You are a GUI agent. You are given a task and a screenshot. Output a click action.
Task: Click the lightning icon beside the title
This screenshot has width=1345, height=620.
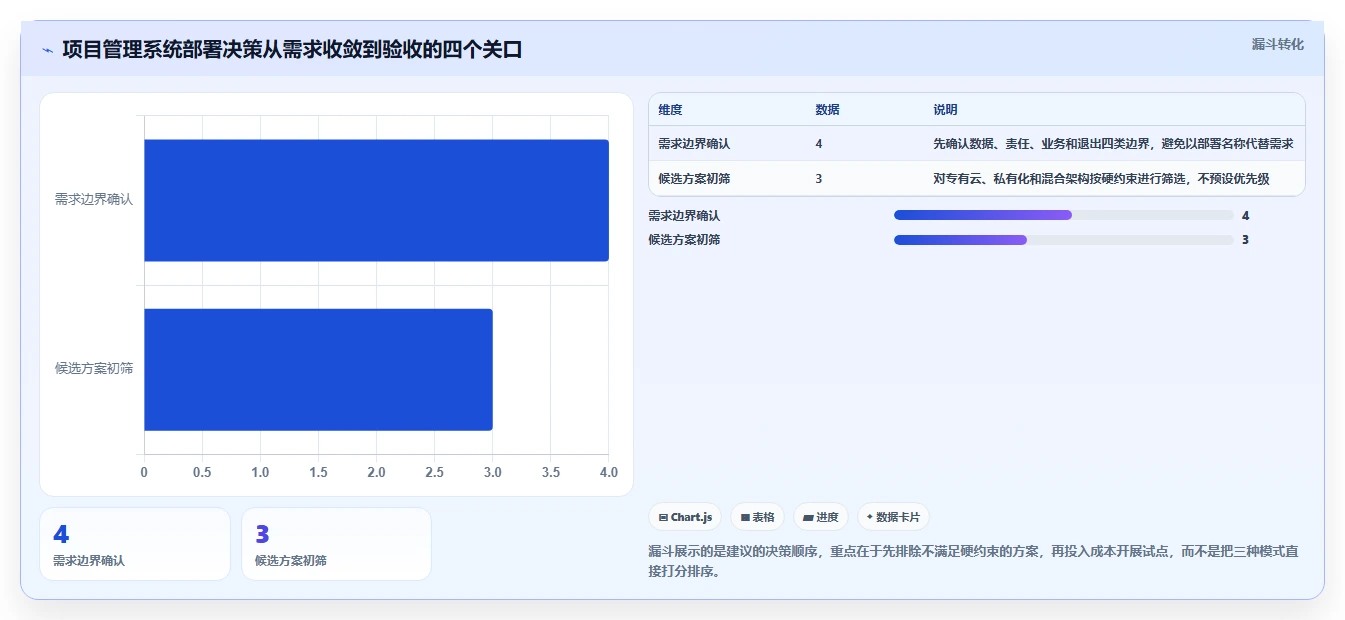coord(47,50)
